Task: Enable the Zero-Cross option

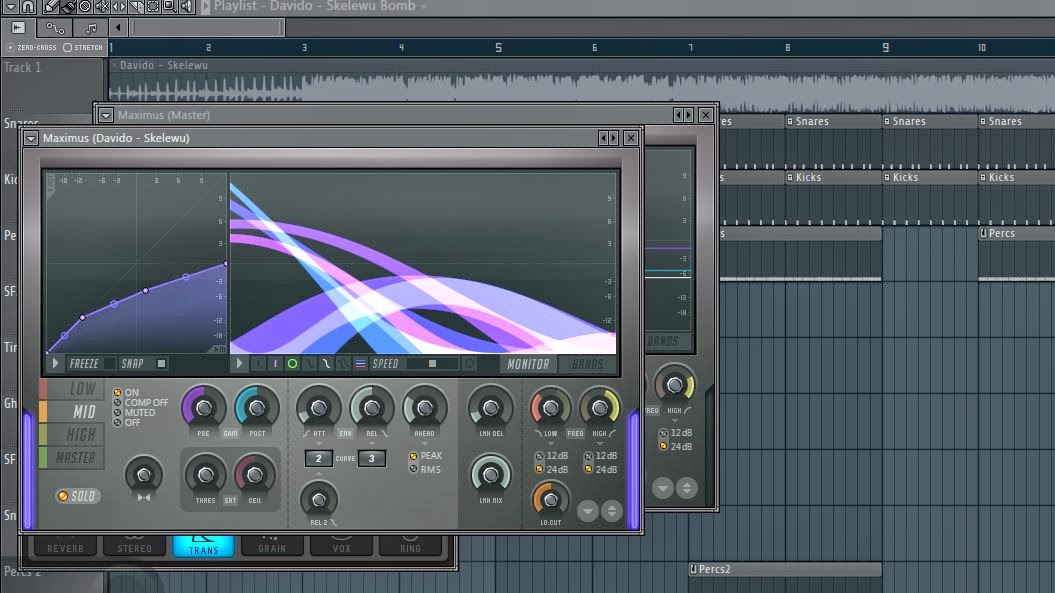Action: tap(31, 48)
